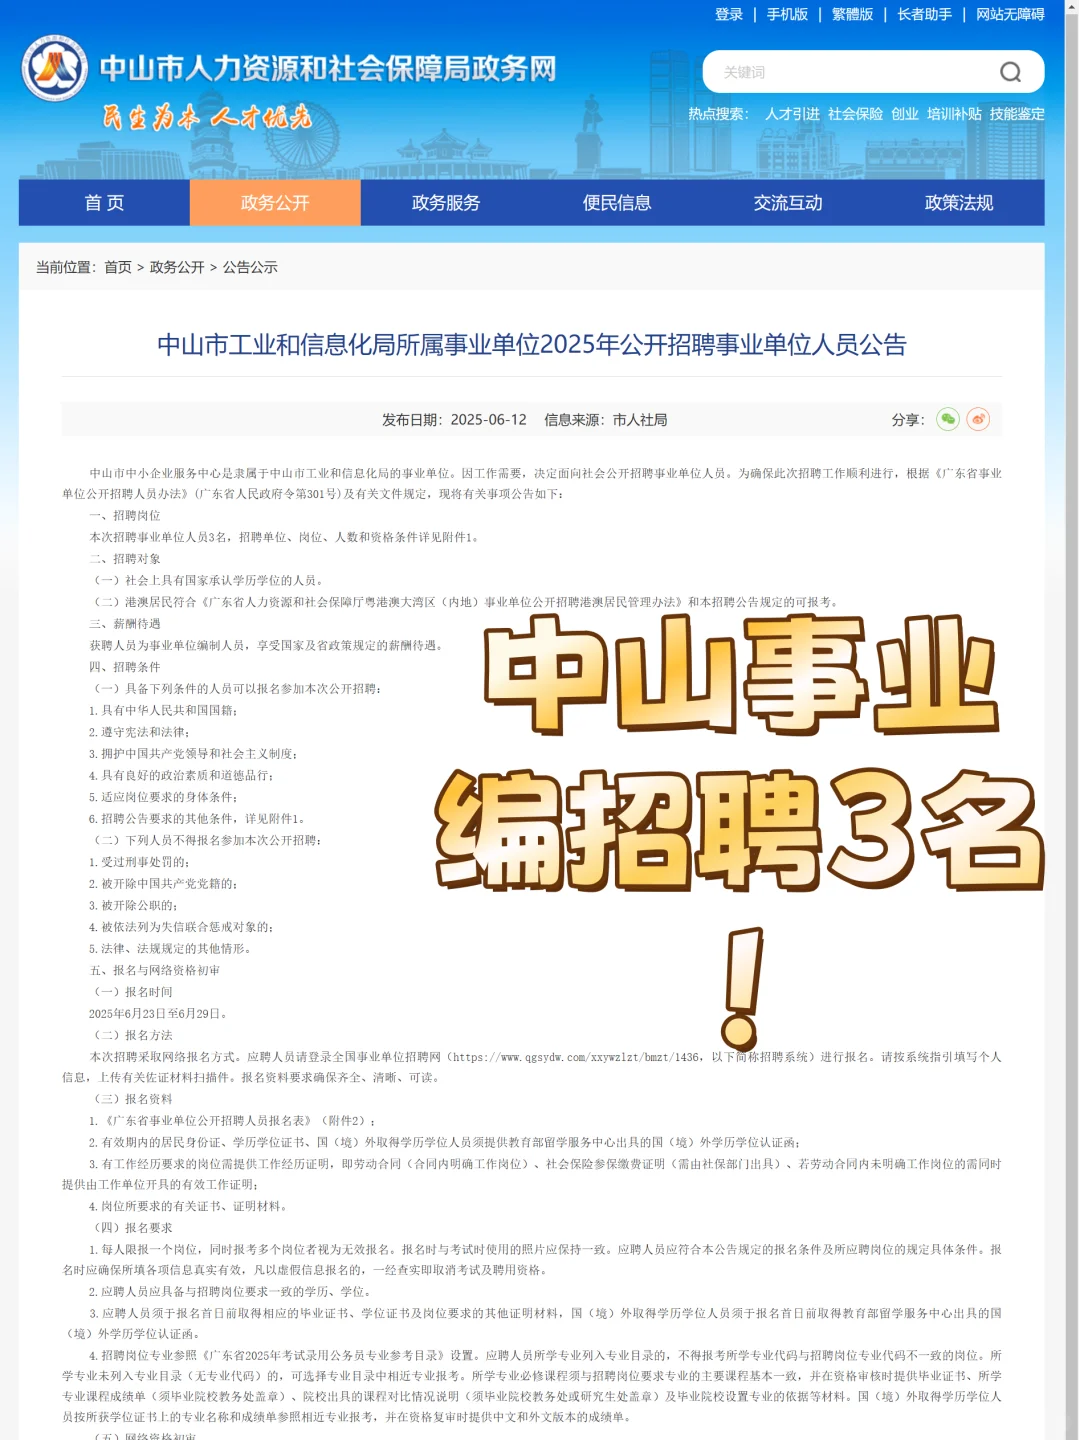1080x1440 pixels.
Task: Select the 首页 navigation tab
Action: point(105,202)
